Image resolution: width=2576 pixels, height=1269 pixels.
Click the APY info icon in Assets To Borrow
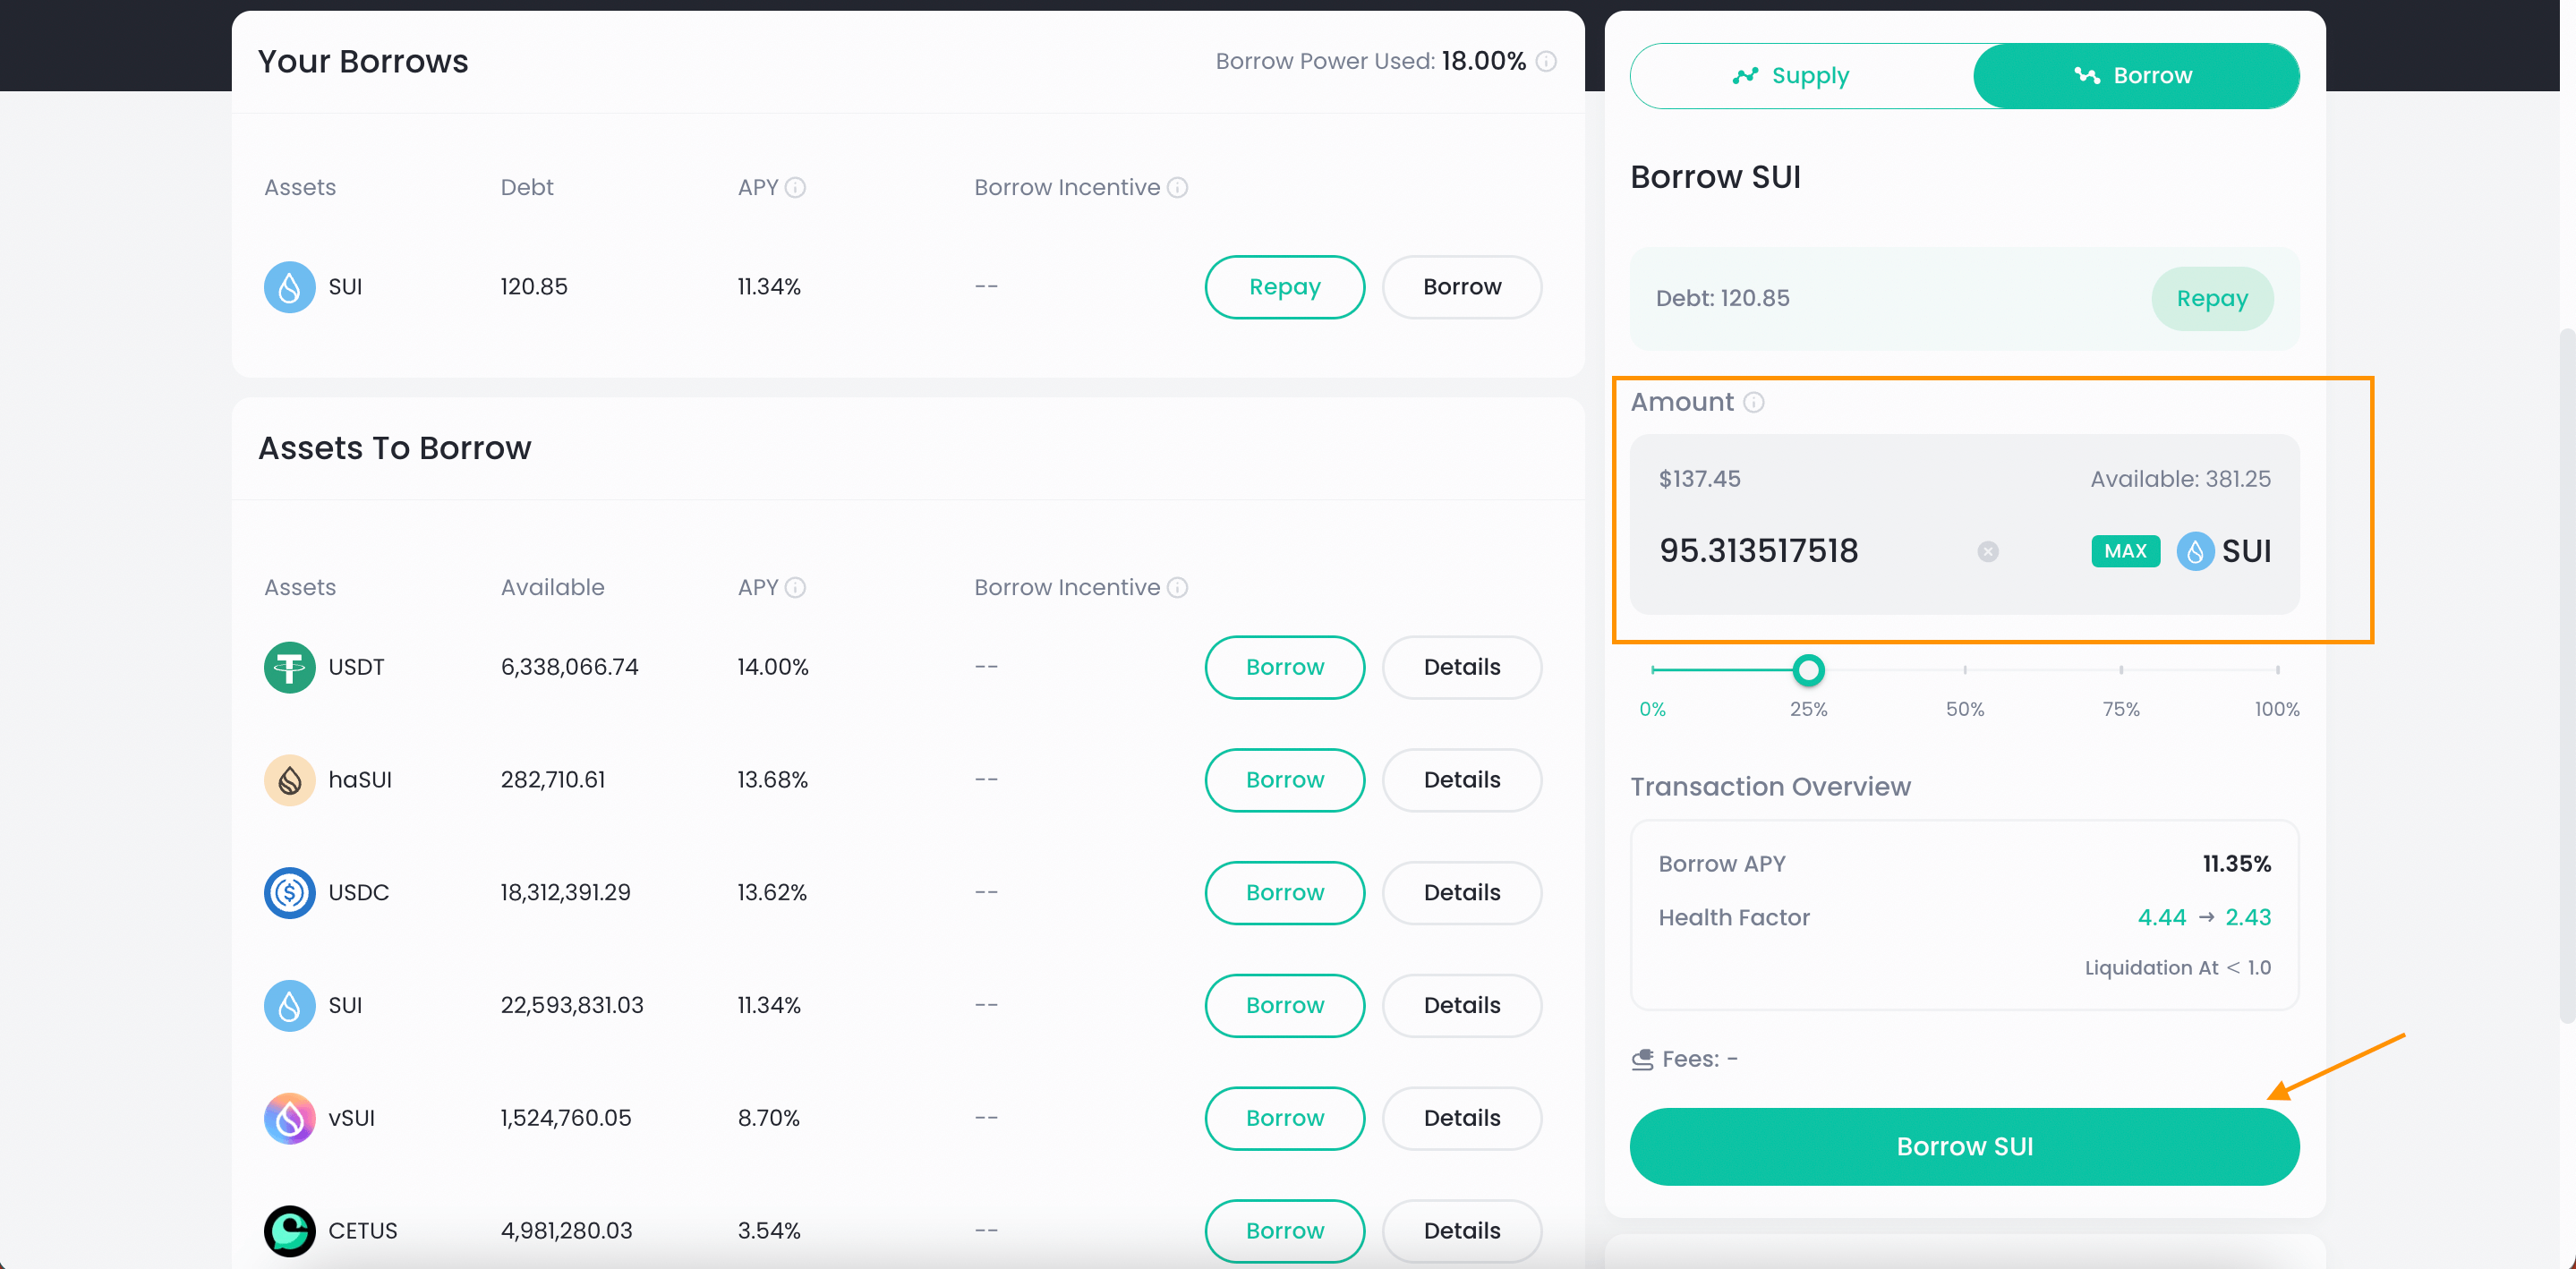795,588
